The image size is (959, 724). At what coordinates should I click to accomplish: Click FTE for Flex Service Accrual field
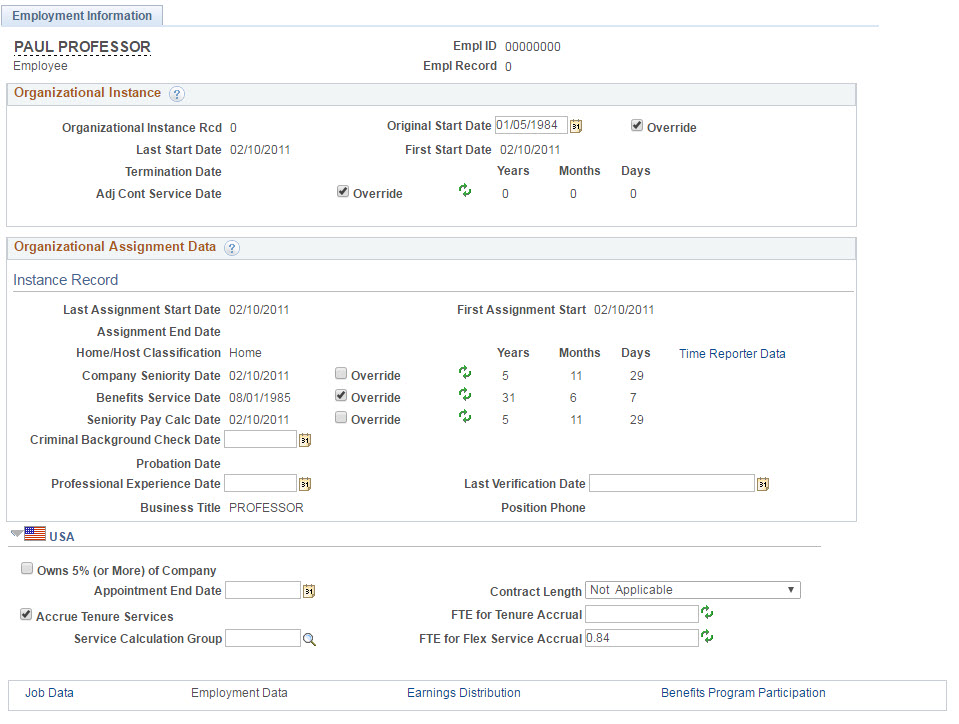coord(642,638)
